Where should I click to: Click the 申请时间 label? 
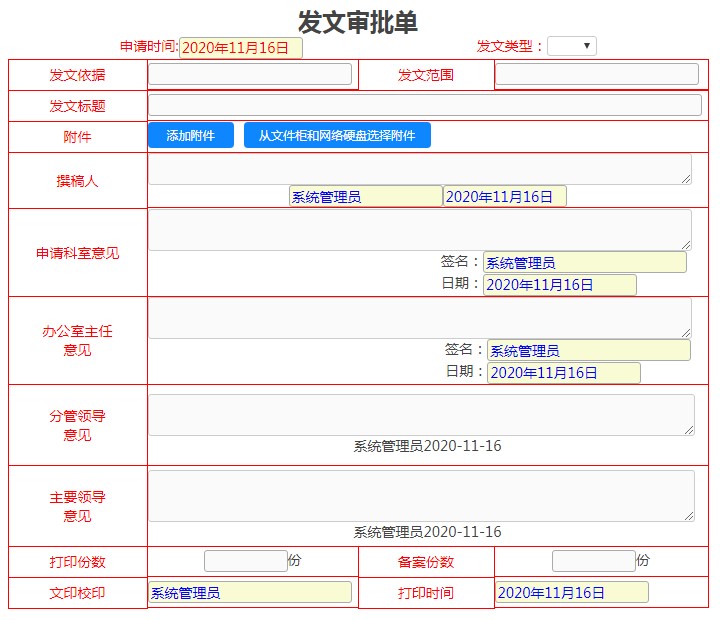tap(149, 46)
